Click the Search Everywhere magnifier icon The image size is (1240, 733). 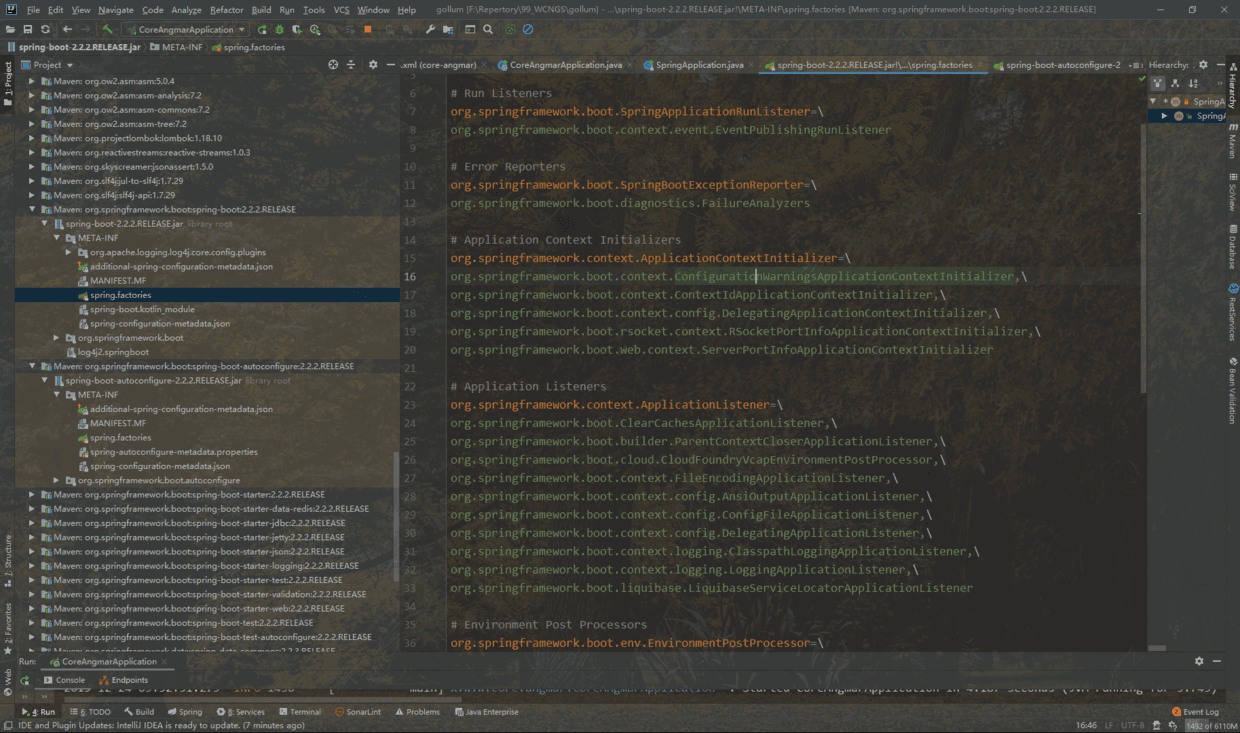point(488,29)
